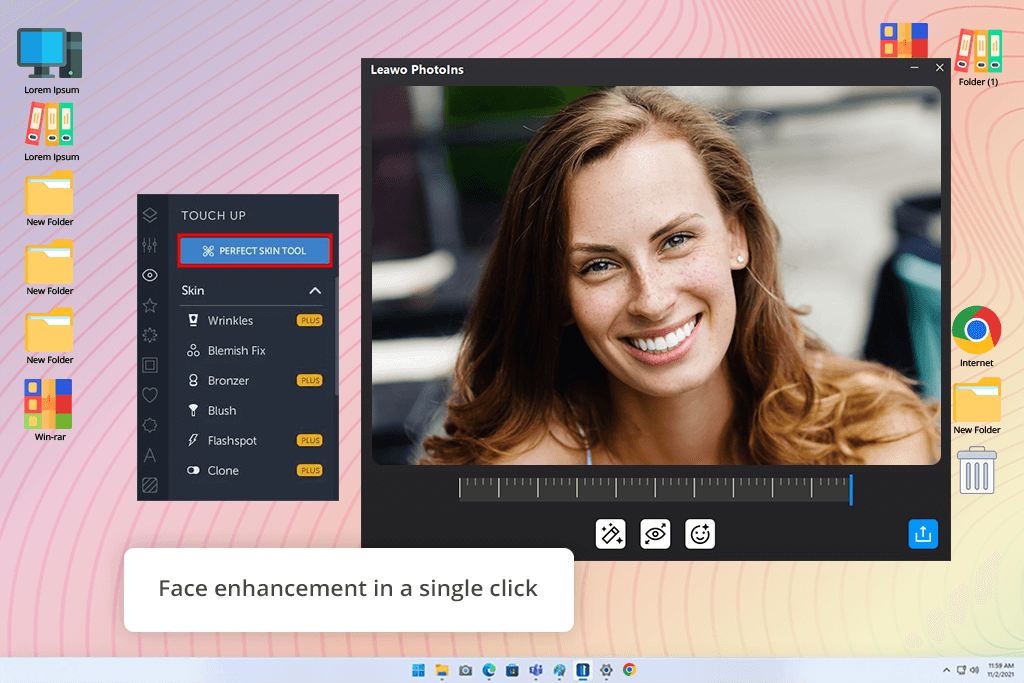Open the Camera app in taskbar
The image size is (1024, 683).
click(466, 670)
